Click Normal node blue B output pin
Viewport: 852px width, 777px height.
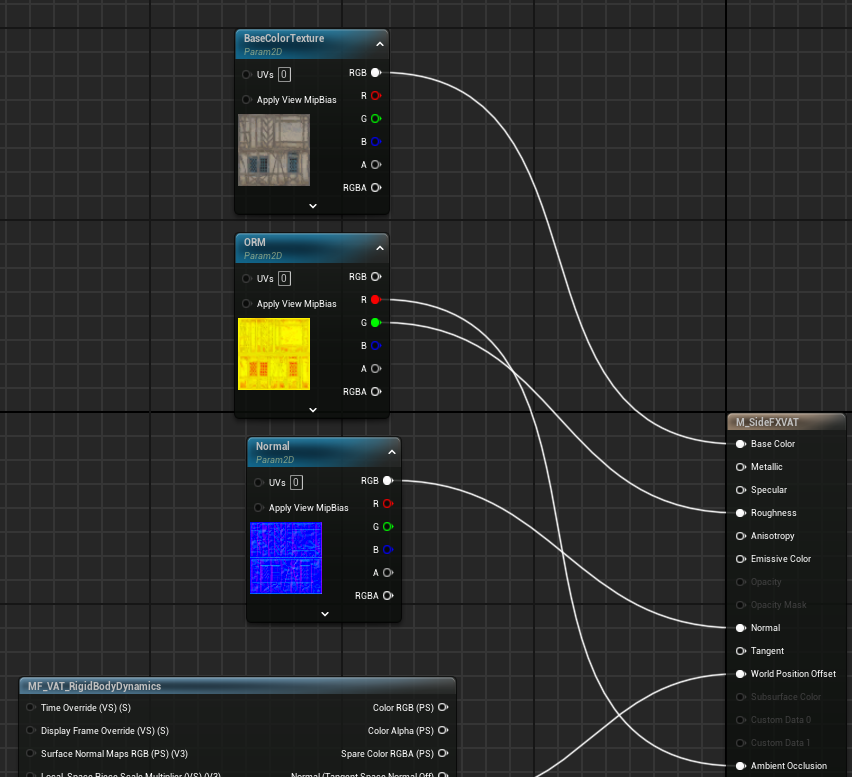388,550
